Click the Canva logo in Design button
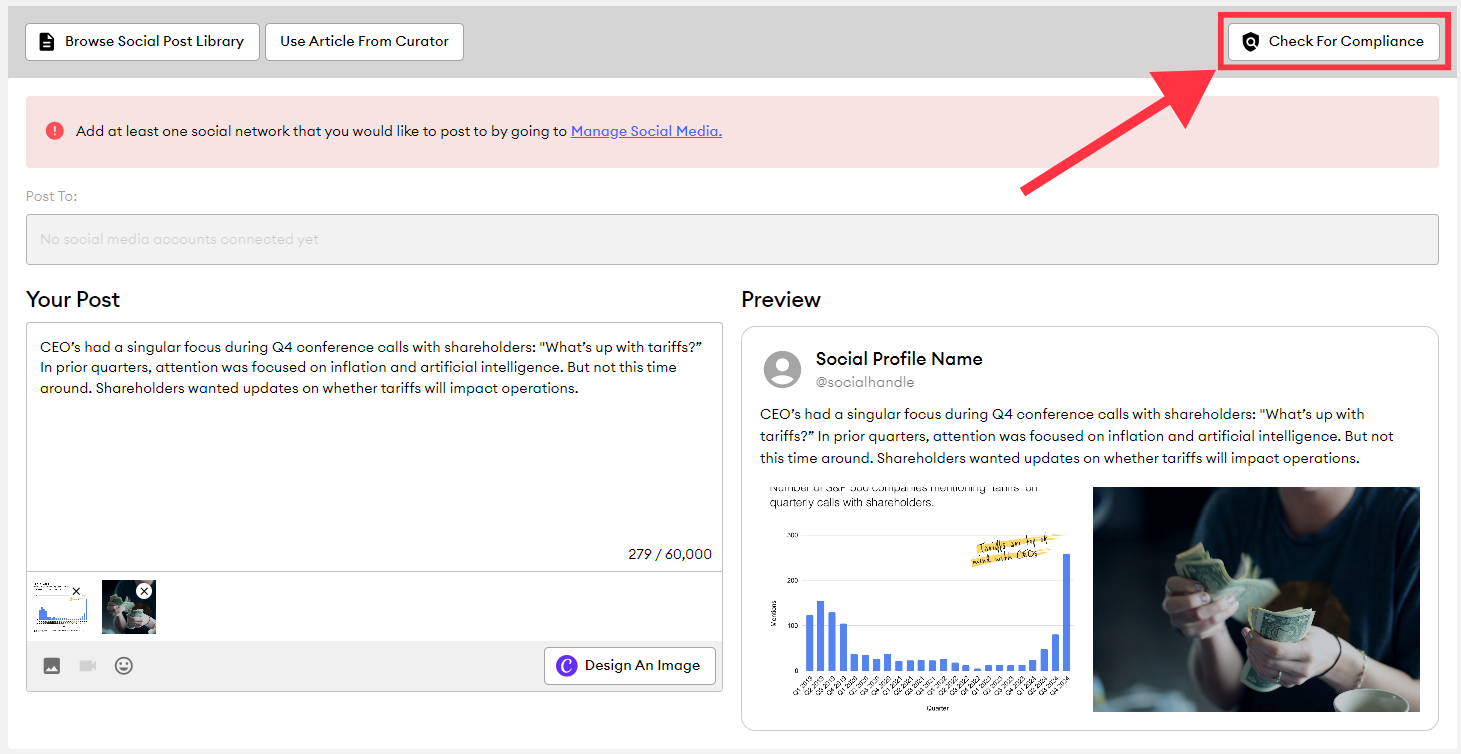Screen dimensions: 1461x754 pyautogui.click(x=567, y=666)
